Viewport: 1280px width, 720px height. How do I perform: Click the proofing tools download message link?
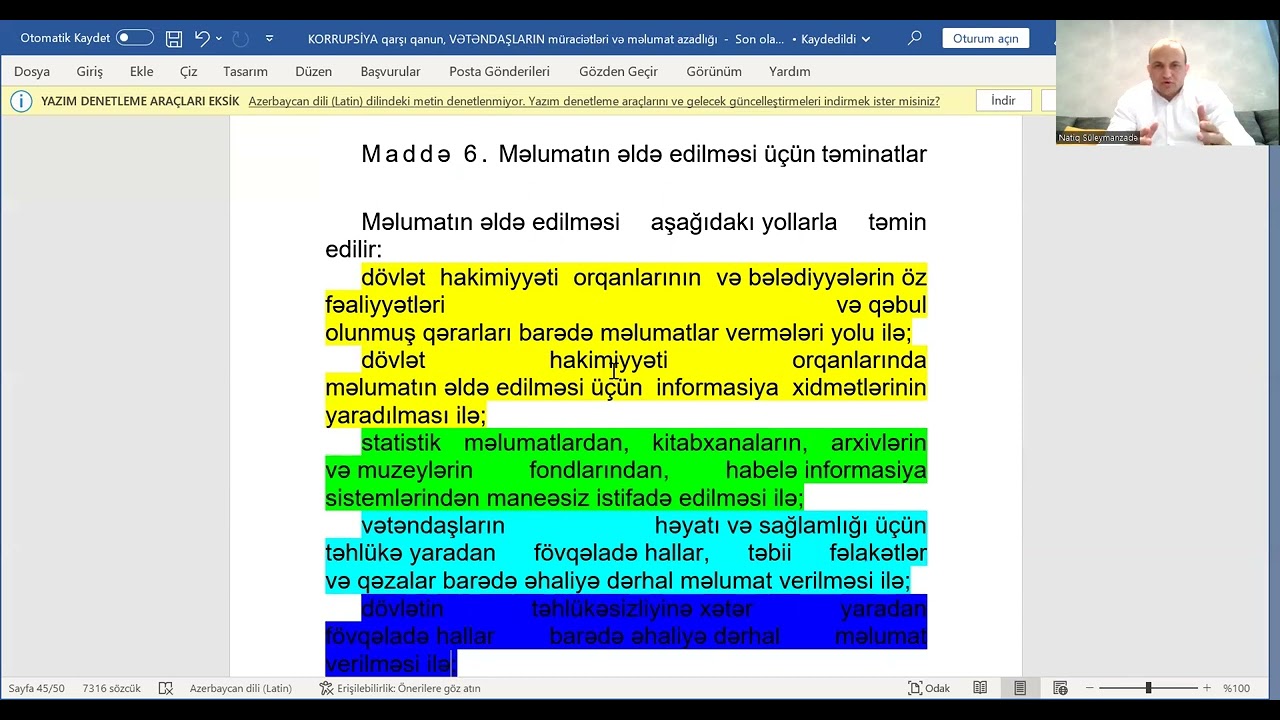(x=594, y=101)
